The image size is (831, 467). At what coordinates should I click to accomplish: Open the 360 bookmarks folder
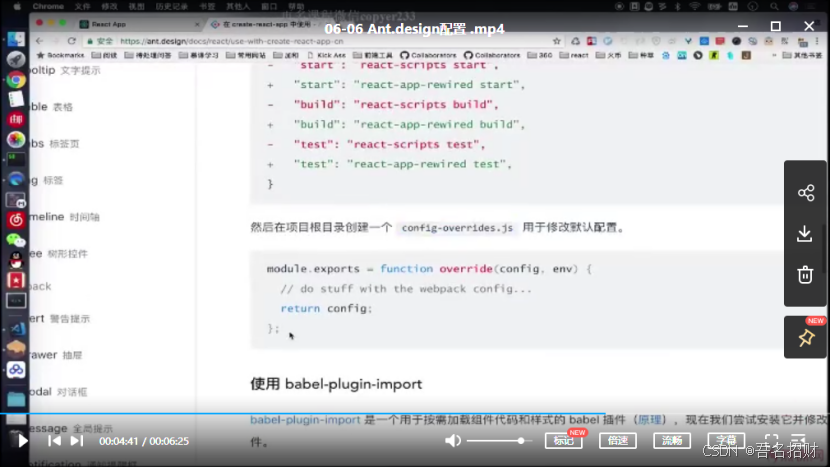(540, 55)
